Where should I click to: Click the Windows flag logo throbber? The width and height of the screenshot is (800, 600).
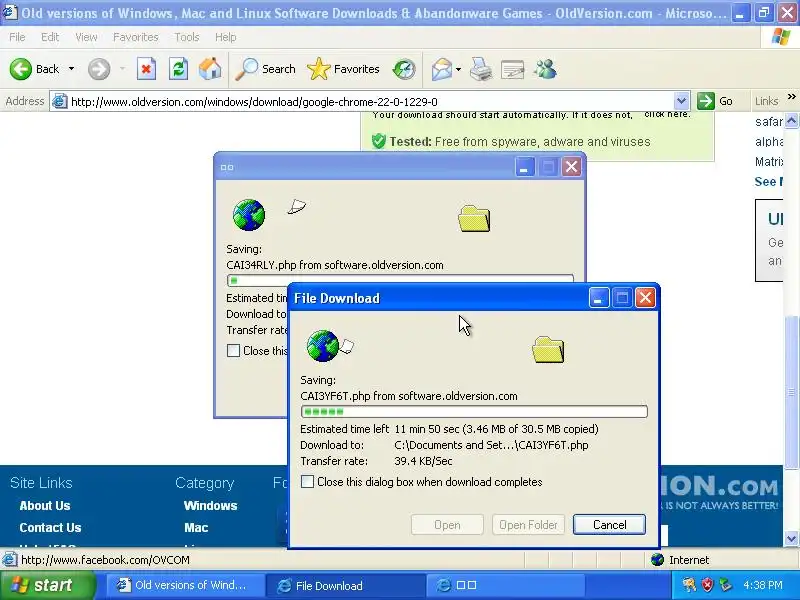[x=781, y=37]
